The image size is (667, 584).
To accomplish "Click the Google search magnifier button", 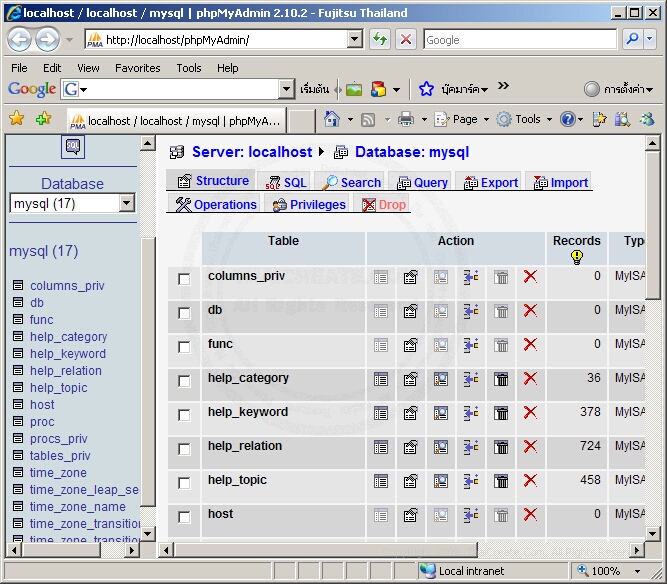I will point(633,40).
